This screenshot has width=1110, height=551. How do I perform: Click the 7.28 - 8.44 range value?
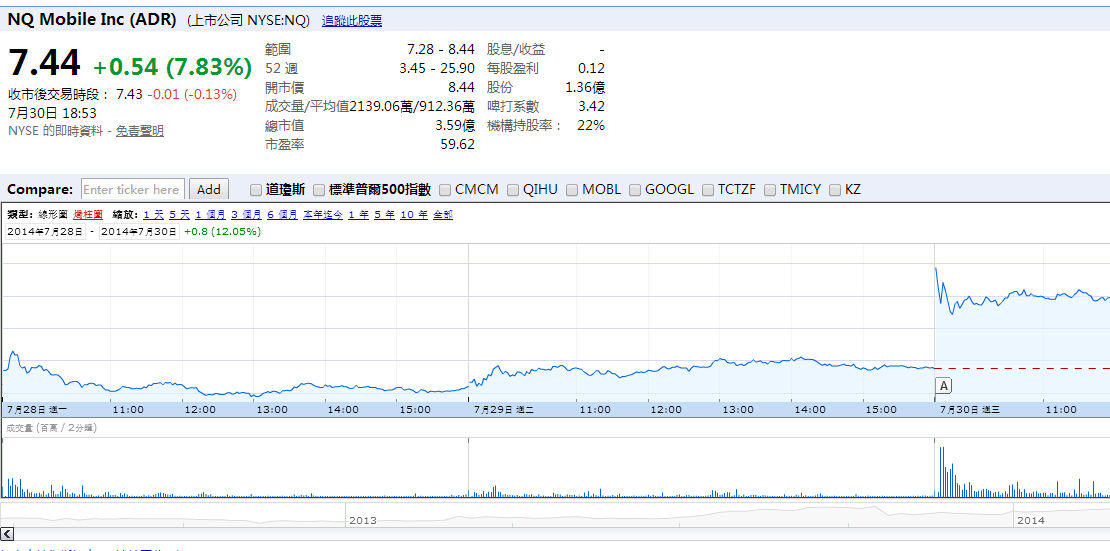(x=440, y=50)
